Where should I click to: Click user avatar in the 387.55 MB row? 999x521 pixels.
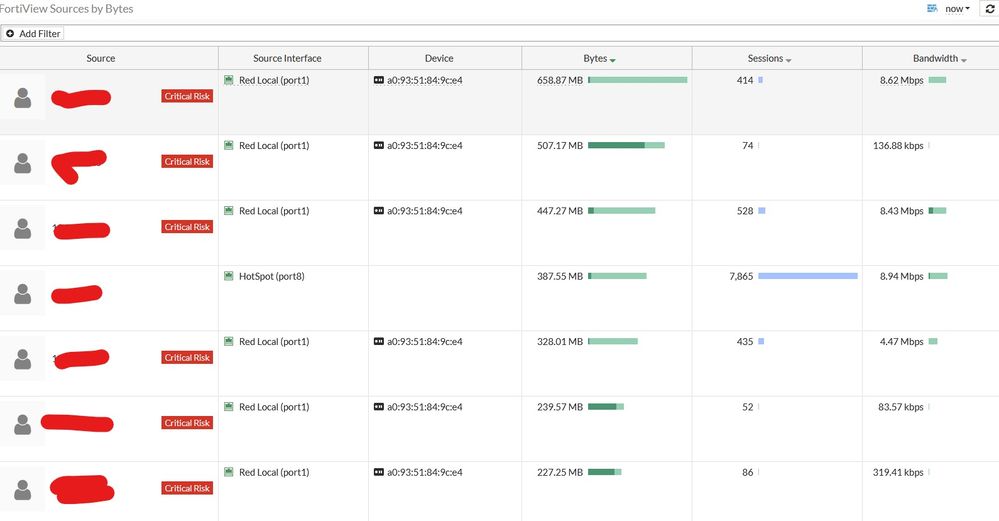pyautogui.click(x=23, y=294)
